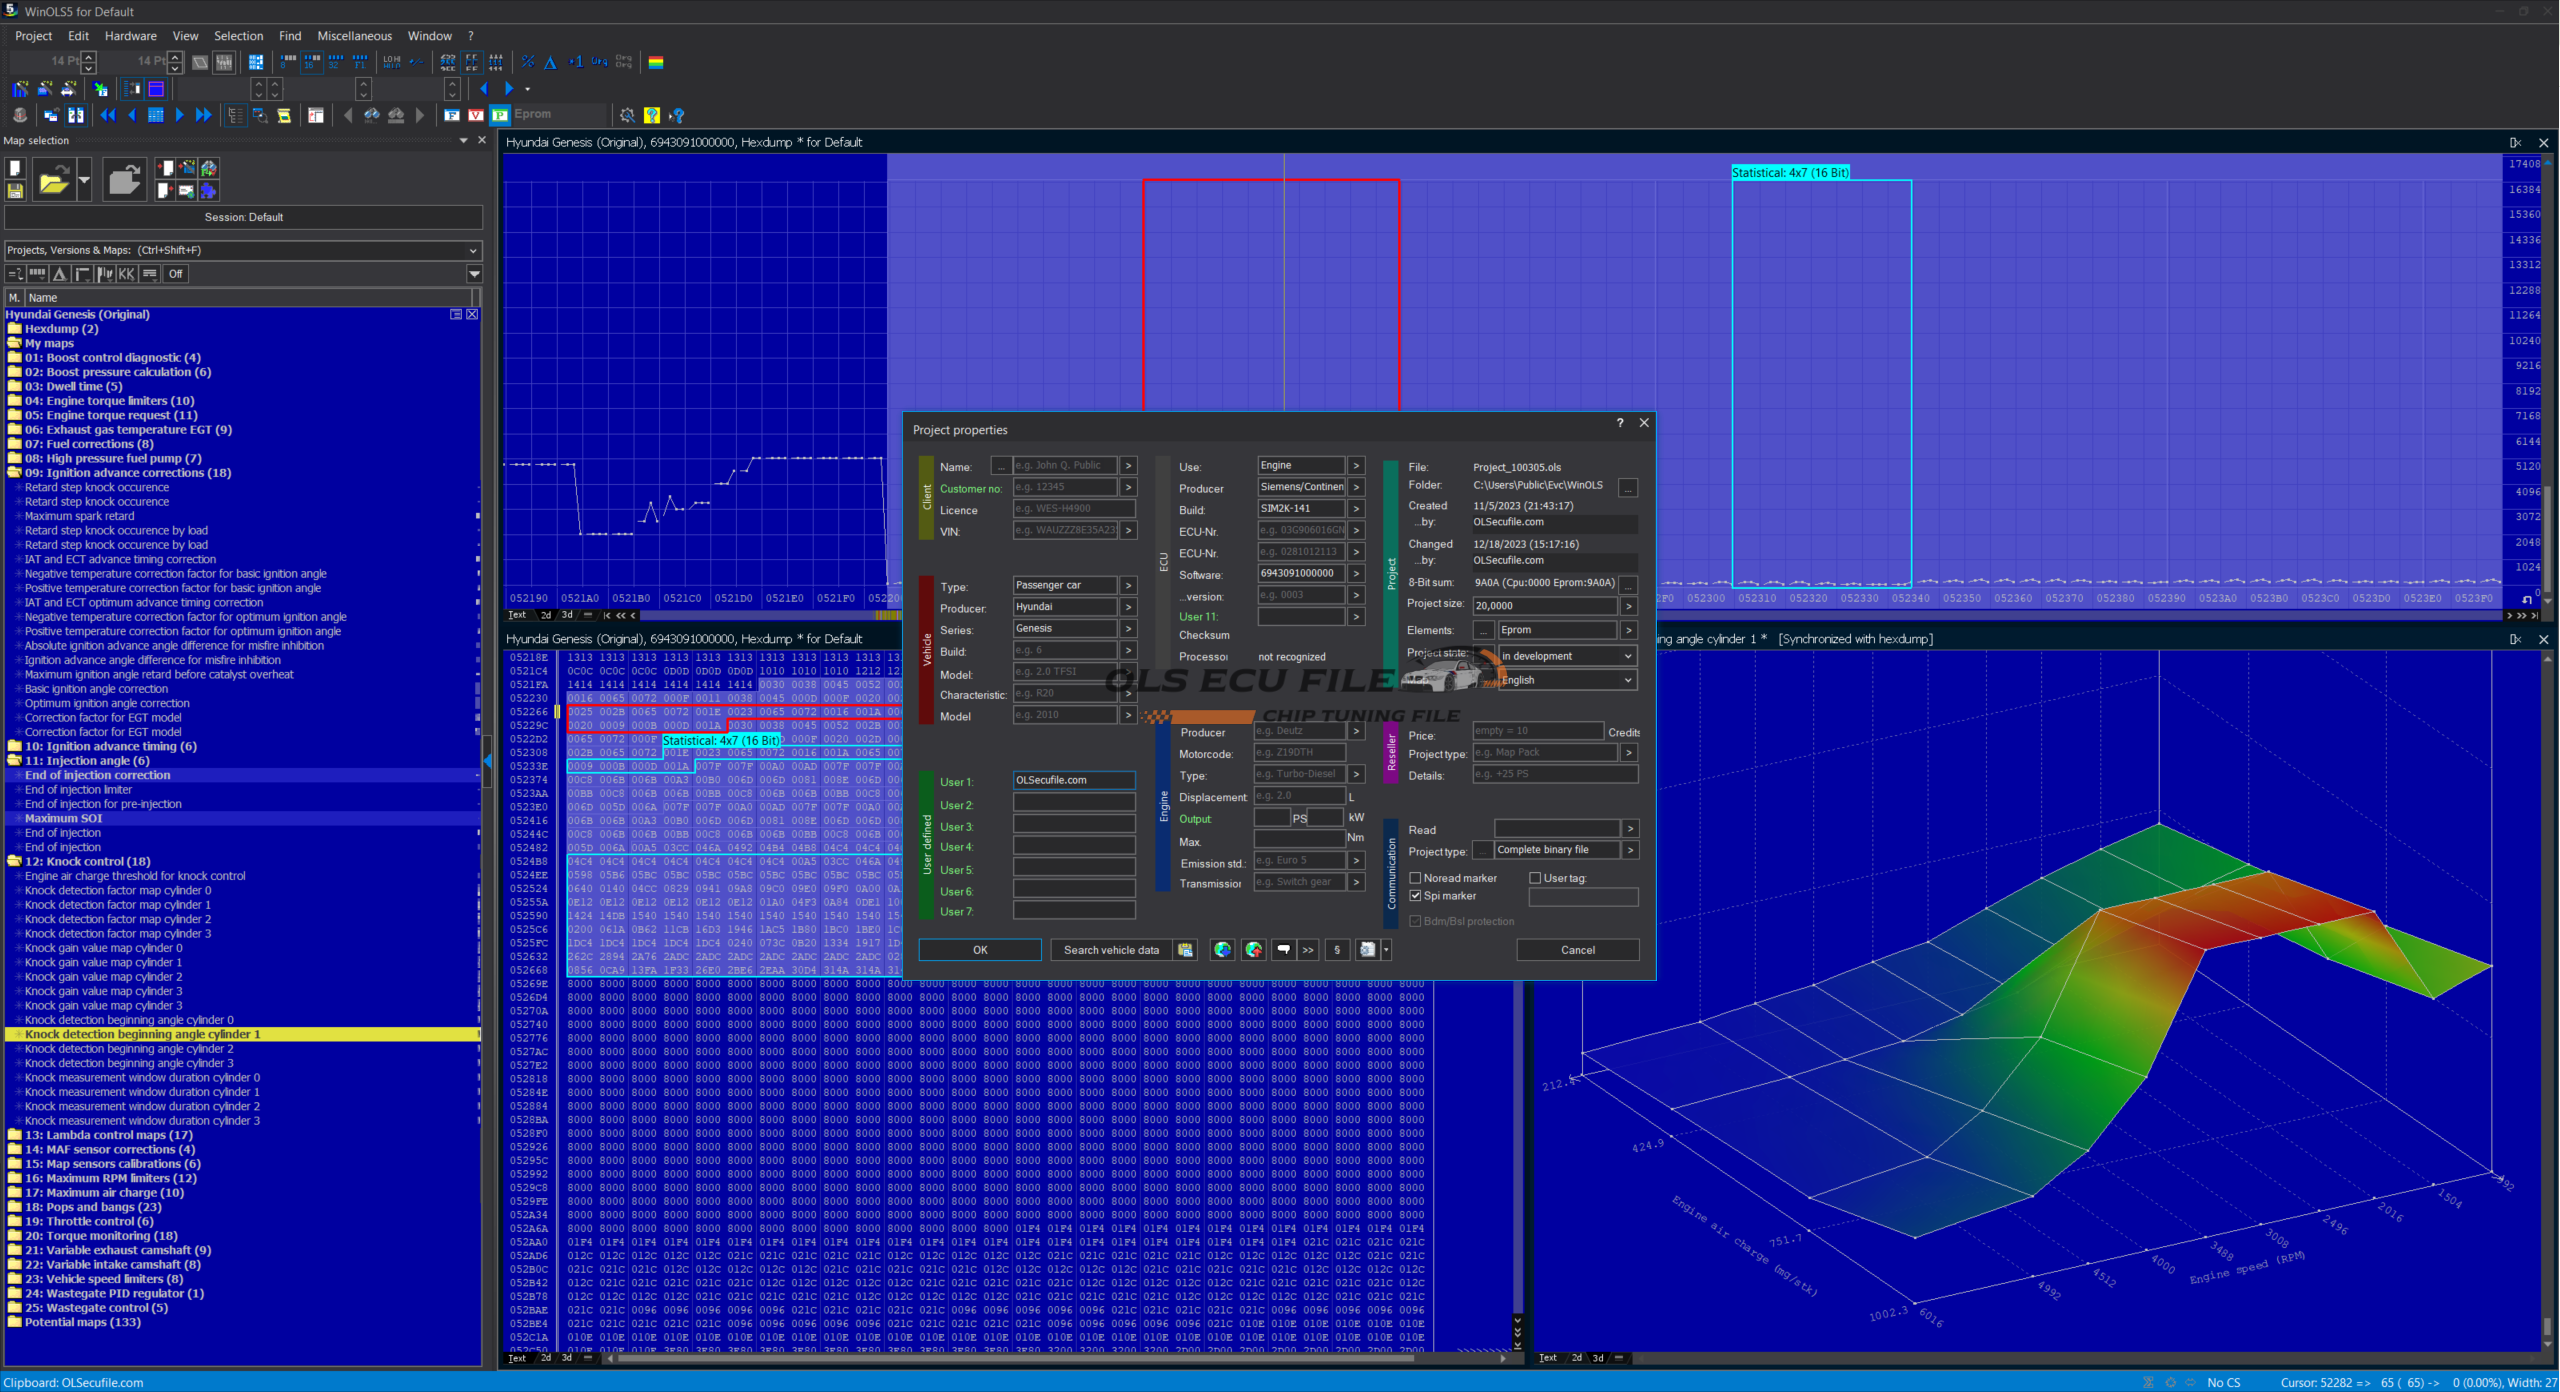Enable the User tag checkbox

pyautogui.click(x=1535, y=878)
